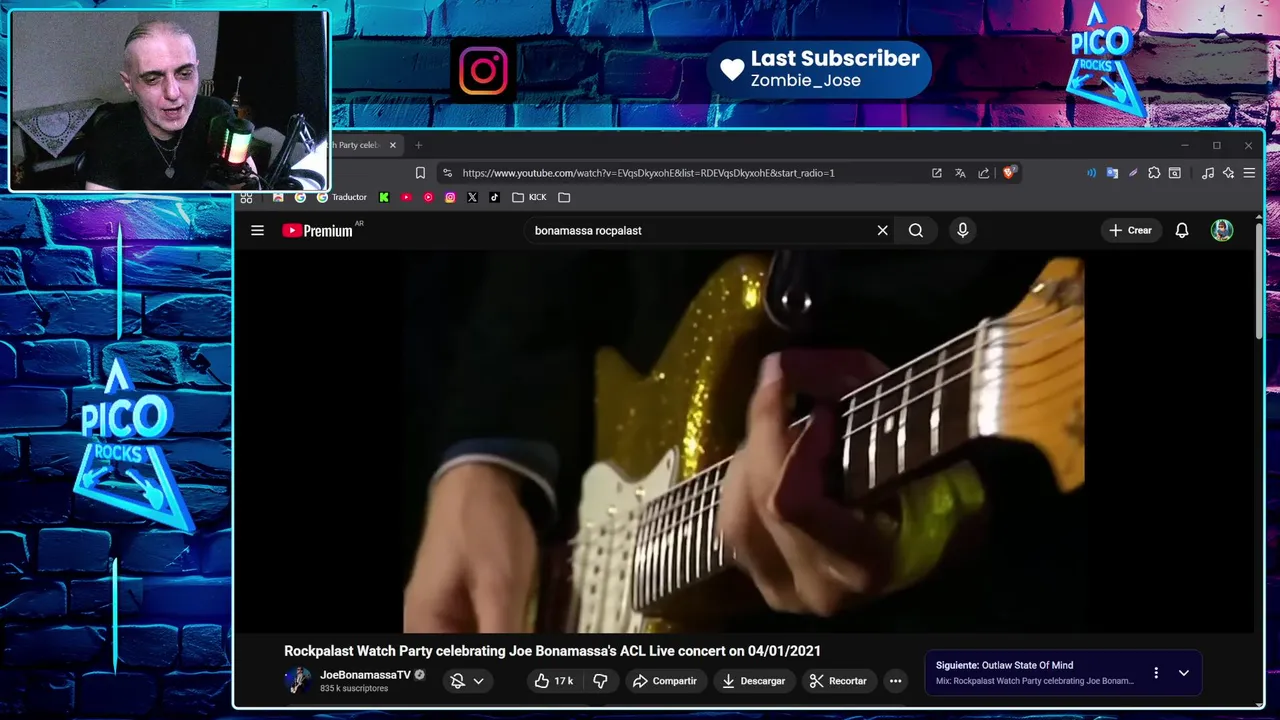The image size is (1280, 720).
Task: Open the account avatar menu
Action: pos(1222,230)
